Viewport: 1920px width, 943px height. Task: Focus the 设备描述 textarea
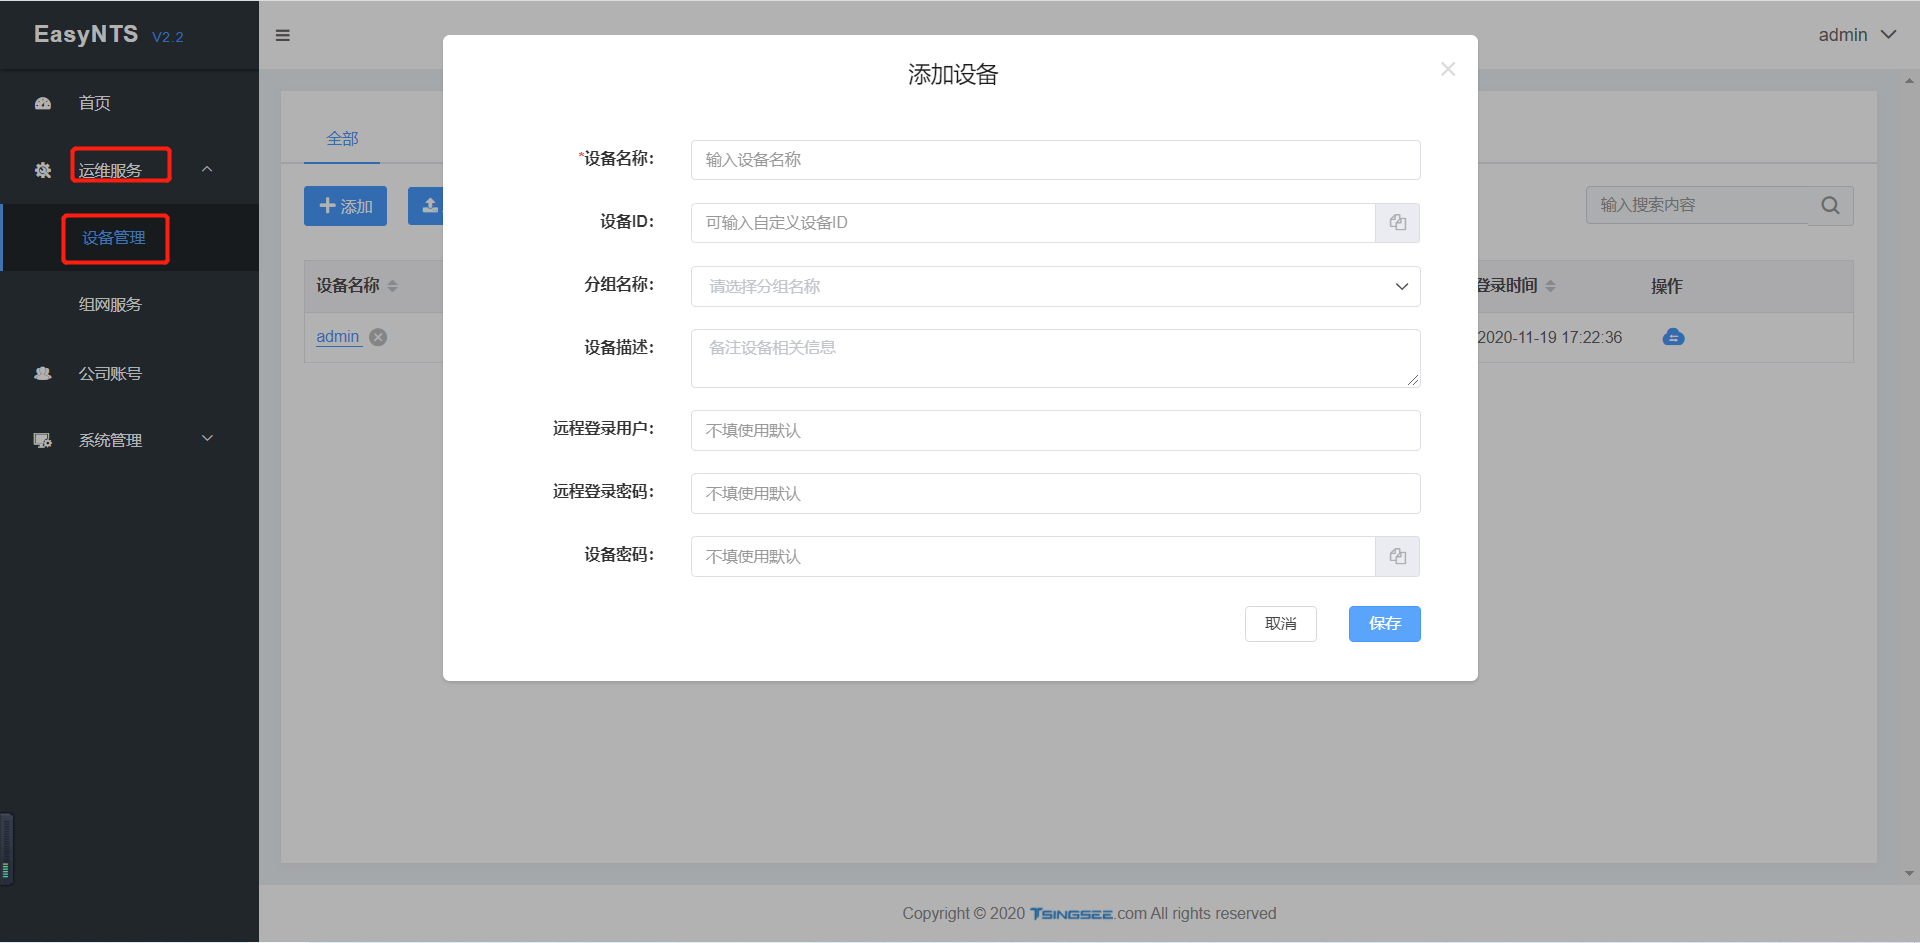tap(1056, 358)
